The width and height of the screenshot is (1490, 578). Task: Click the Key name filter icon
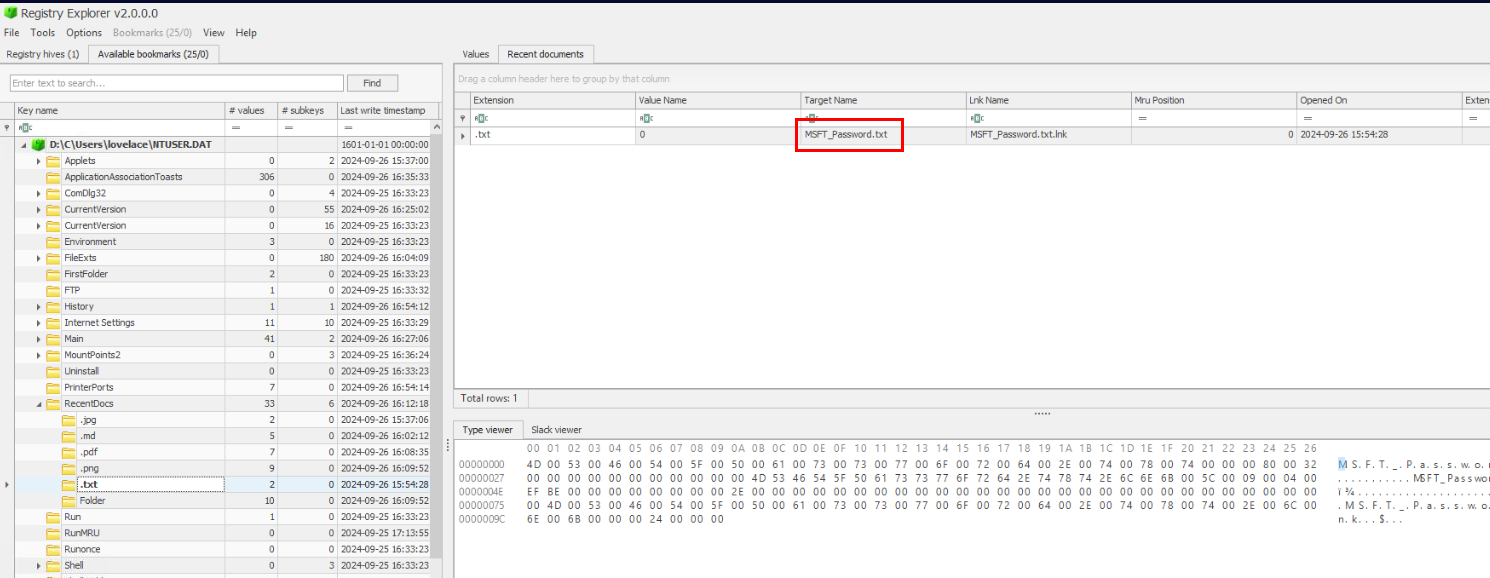[25, 128]
